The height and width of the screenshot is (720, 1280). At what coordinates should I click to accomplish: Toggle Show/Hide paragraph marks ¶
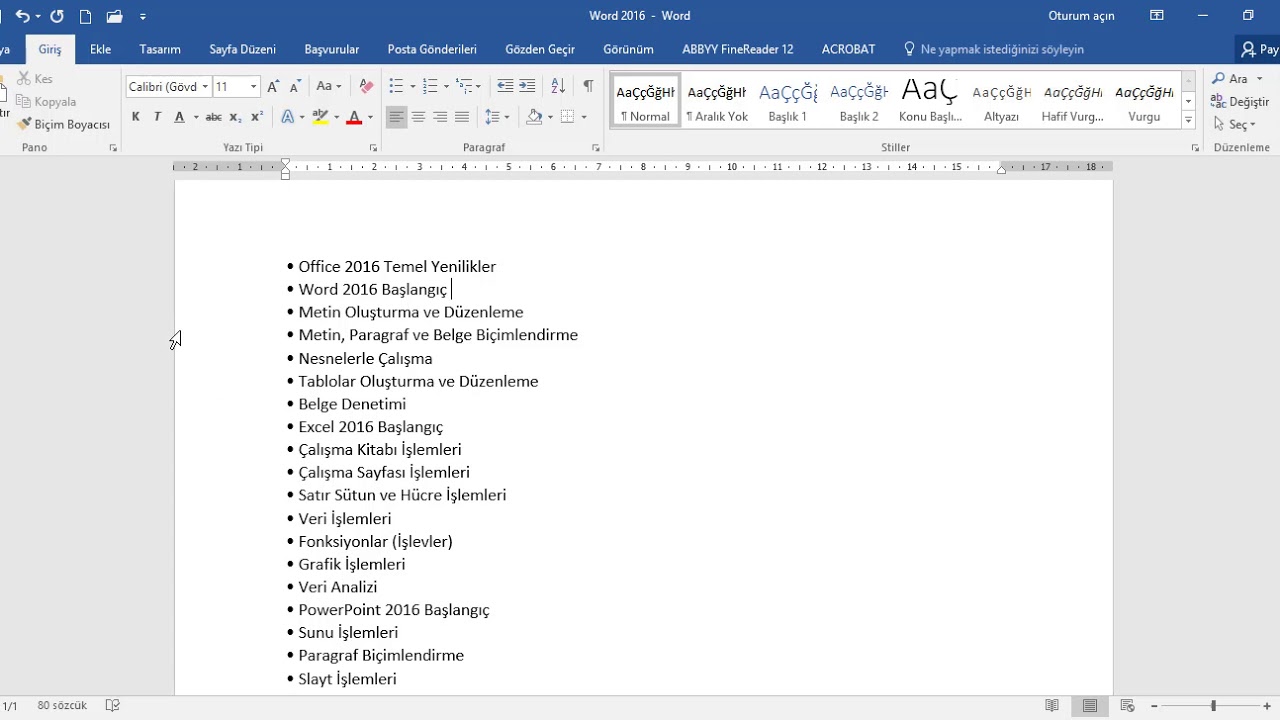pyautogui.click(x=588, y=87)
